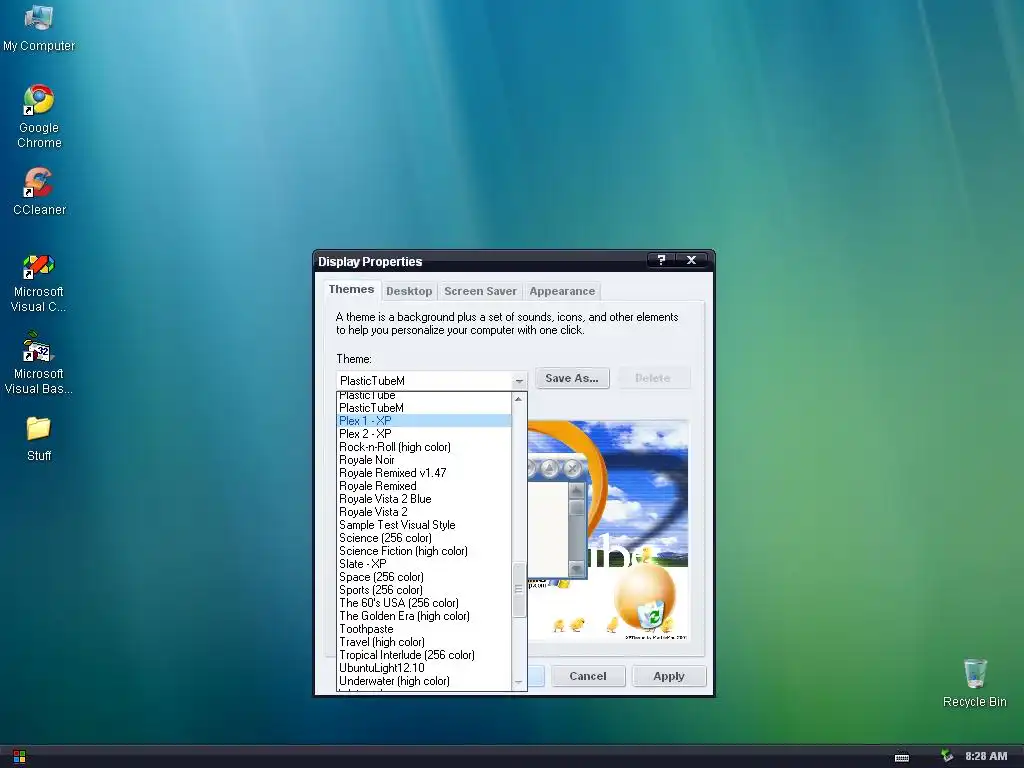Click the Help question mark button

661,260
